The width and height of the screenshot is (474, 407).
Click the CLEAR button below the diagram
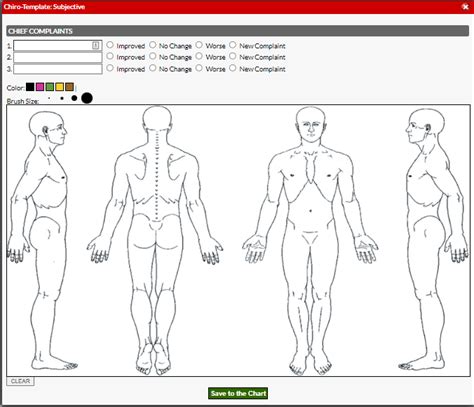pos(20,381)
